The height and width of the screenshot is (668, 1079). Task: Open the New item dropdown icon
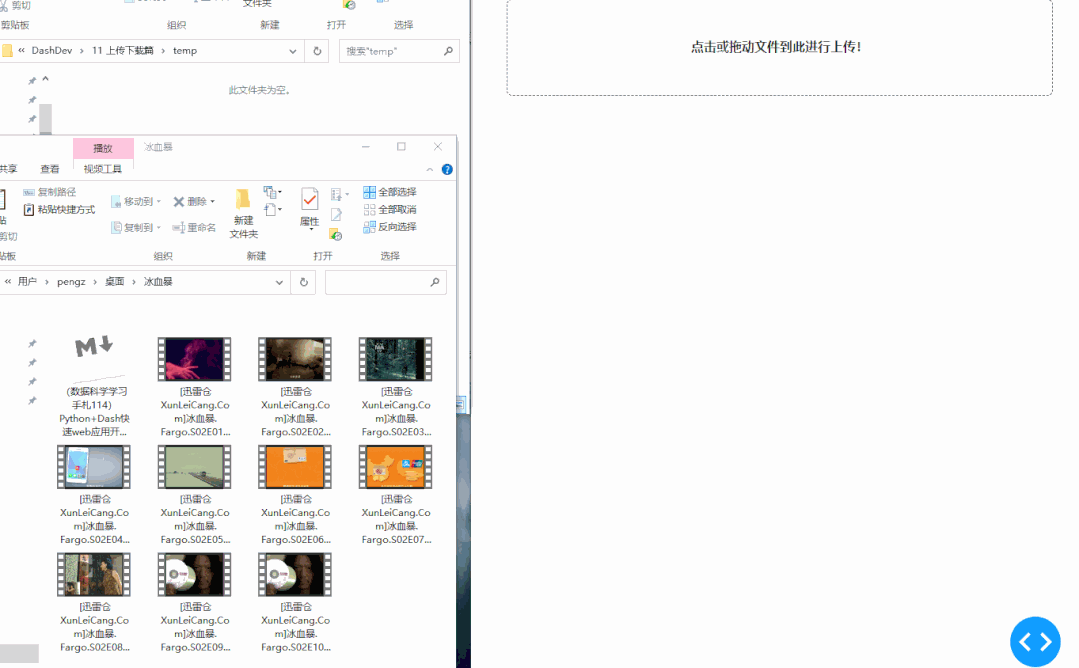[x=273, y=192]
